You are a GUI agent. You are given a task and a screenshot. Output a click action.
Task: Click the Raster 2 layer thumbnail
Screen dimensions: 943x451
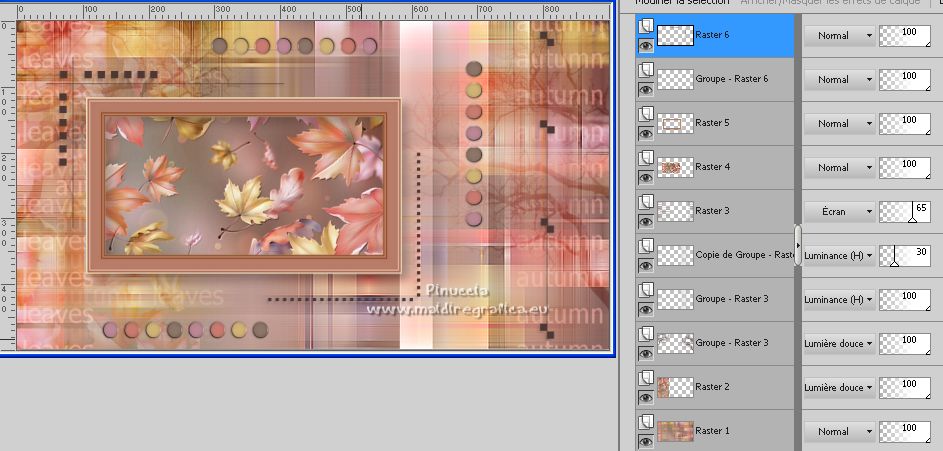[x=675, y=387]
